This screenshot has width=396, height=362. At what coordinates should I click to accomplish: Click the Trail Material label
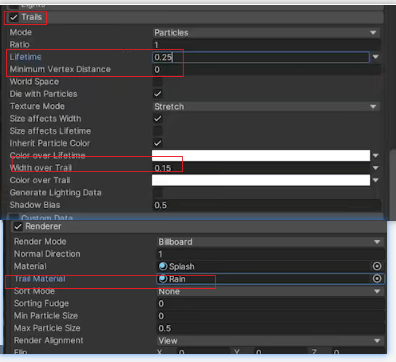(40, 279)
